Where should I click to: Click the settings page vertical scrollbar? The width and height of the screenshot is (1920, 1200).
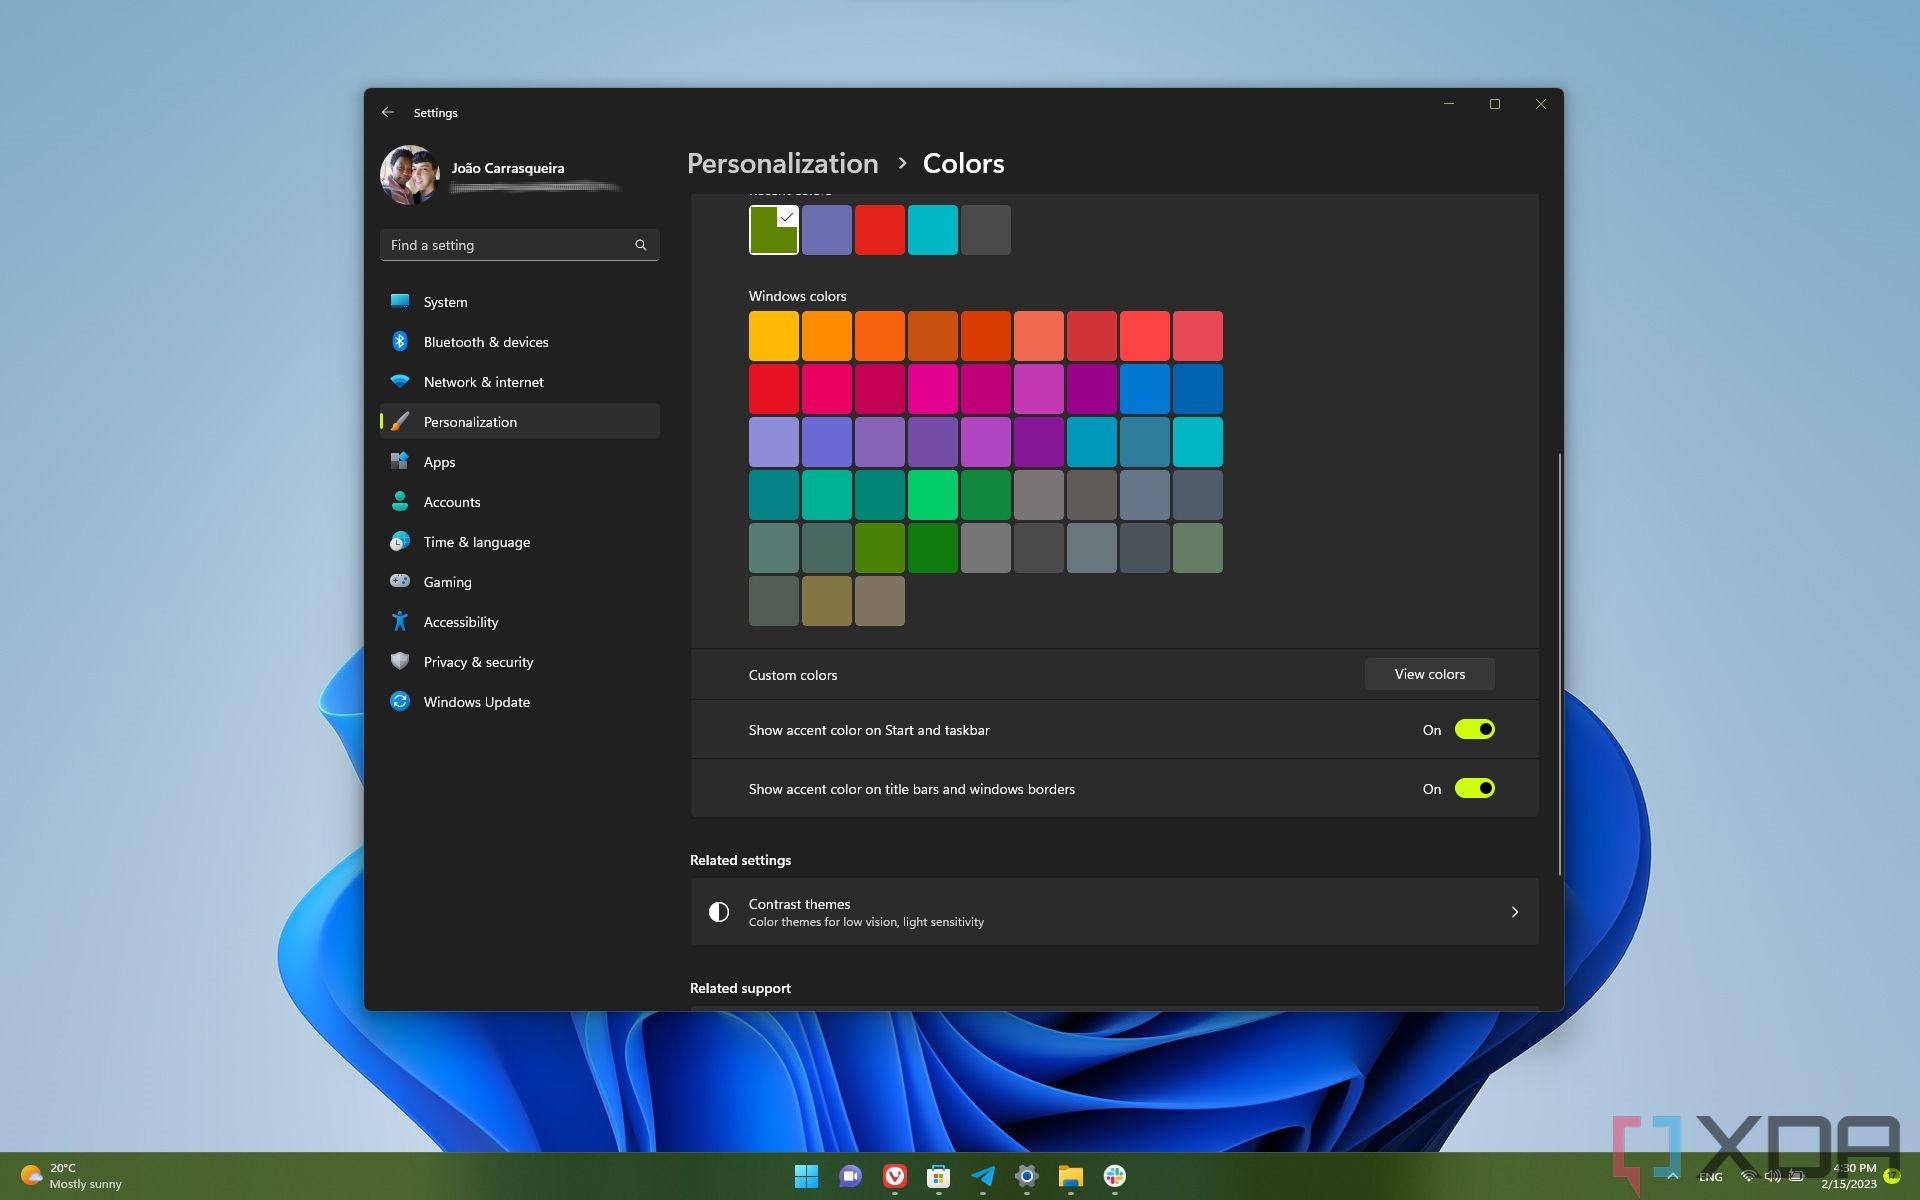point(1559,665)
